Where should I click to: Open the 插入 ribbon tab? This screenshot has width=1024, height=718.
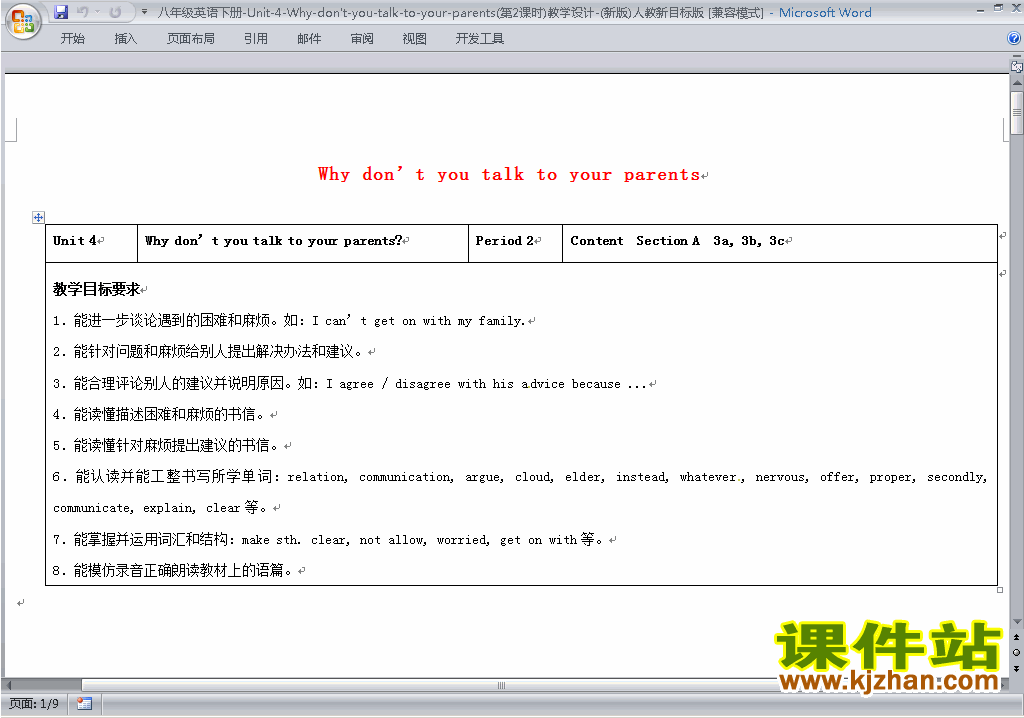coord(125,39)
